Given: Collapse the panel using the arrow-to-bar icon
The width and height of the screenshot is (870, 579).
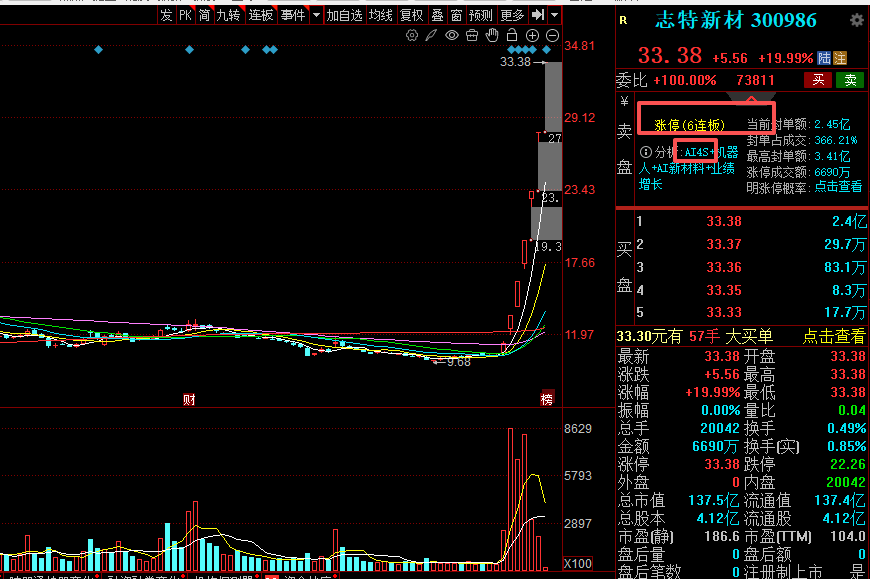Looking at the screenshot, I should (538, 15).
